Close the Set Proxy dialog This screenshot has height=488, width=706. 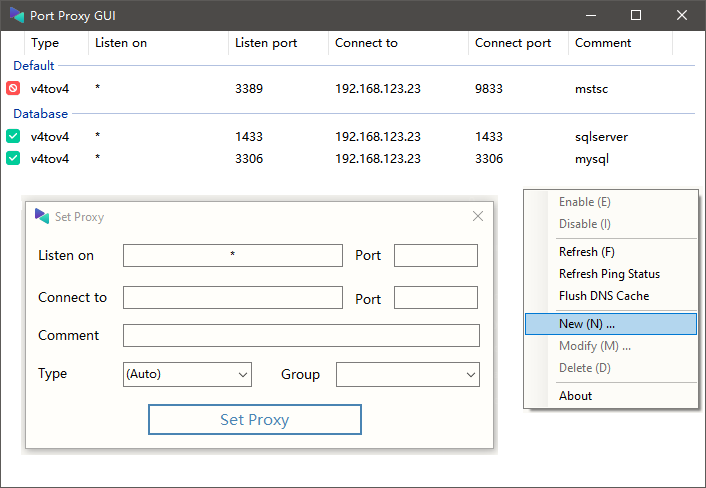tap(478, 217)
